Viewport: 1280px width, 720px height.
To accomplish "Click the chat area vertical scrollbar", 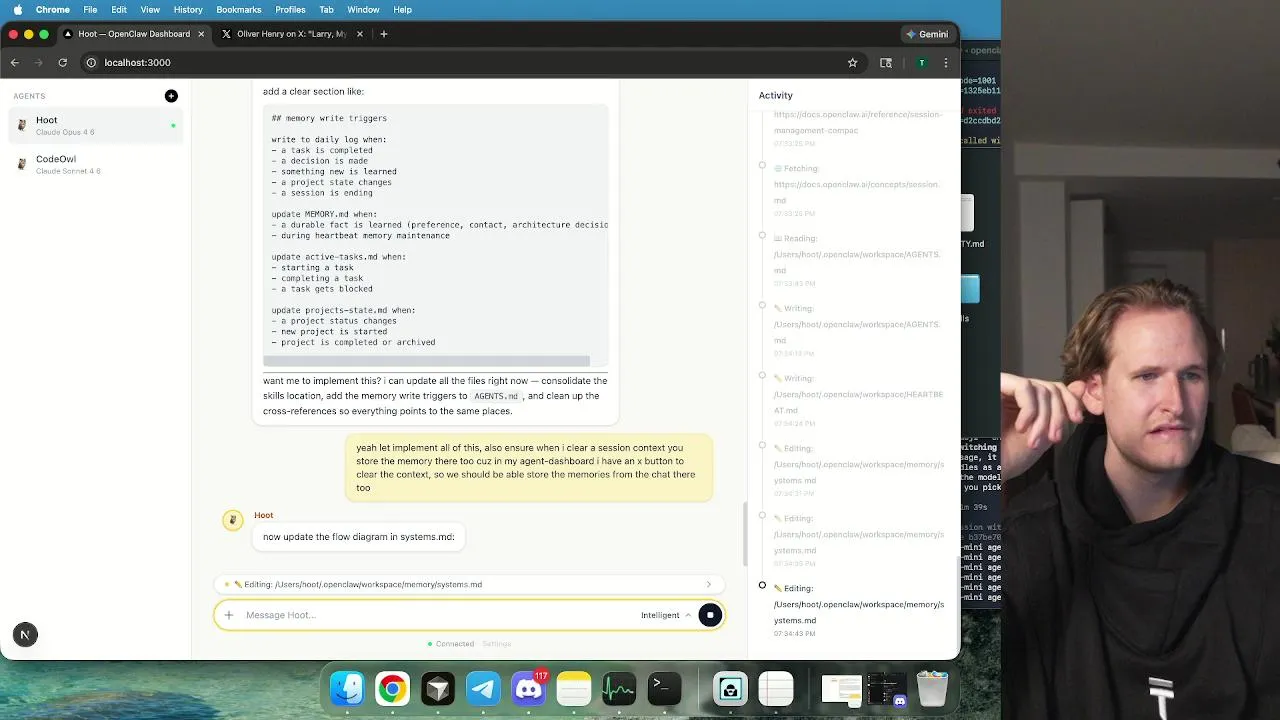I will [x=743, y=535].
